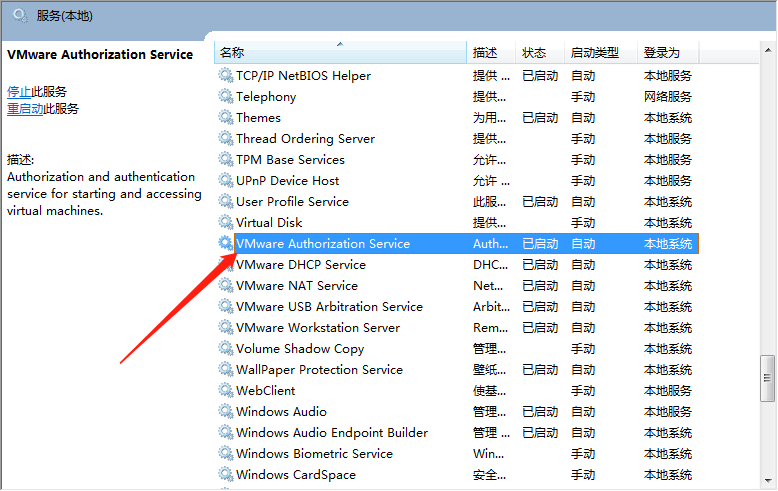778x491 pixels.
Task: Click the gear icon for VMware Authorization Service
Action: [226, 243]
